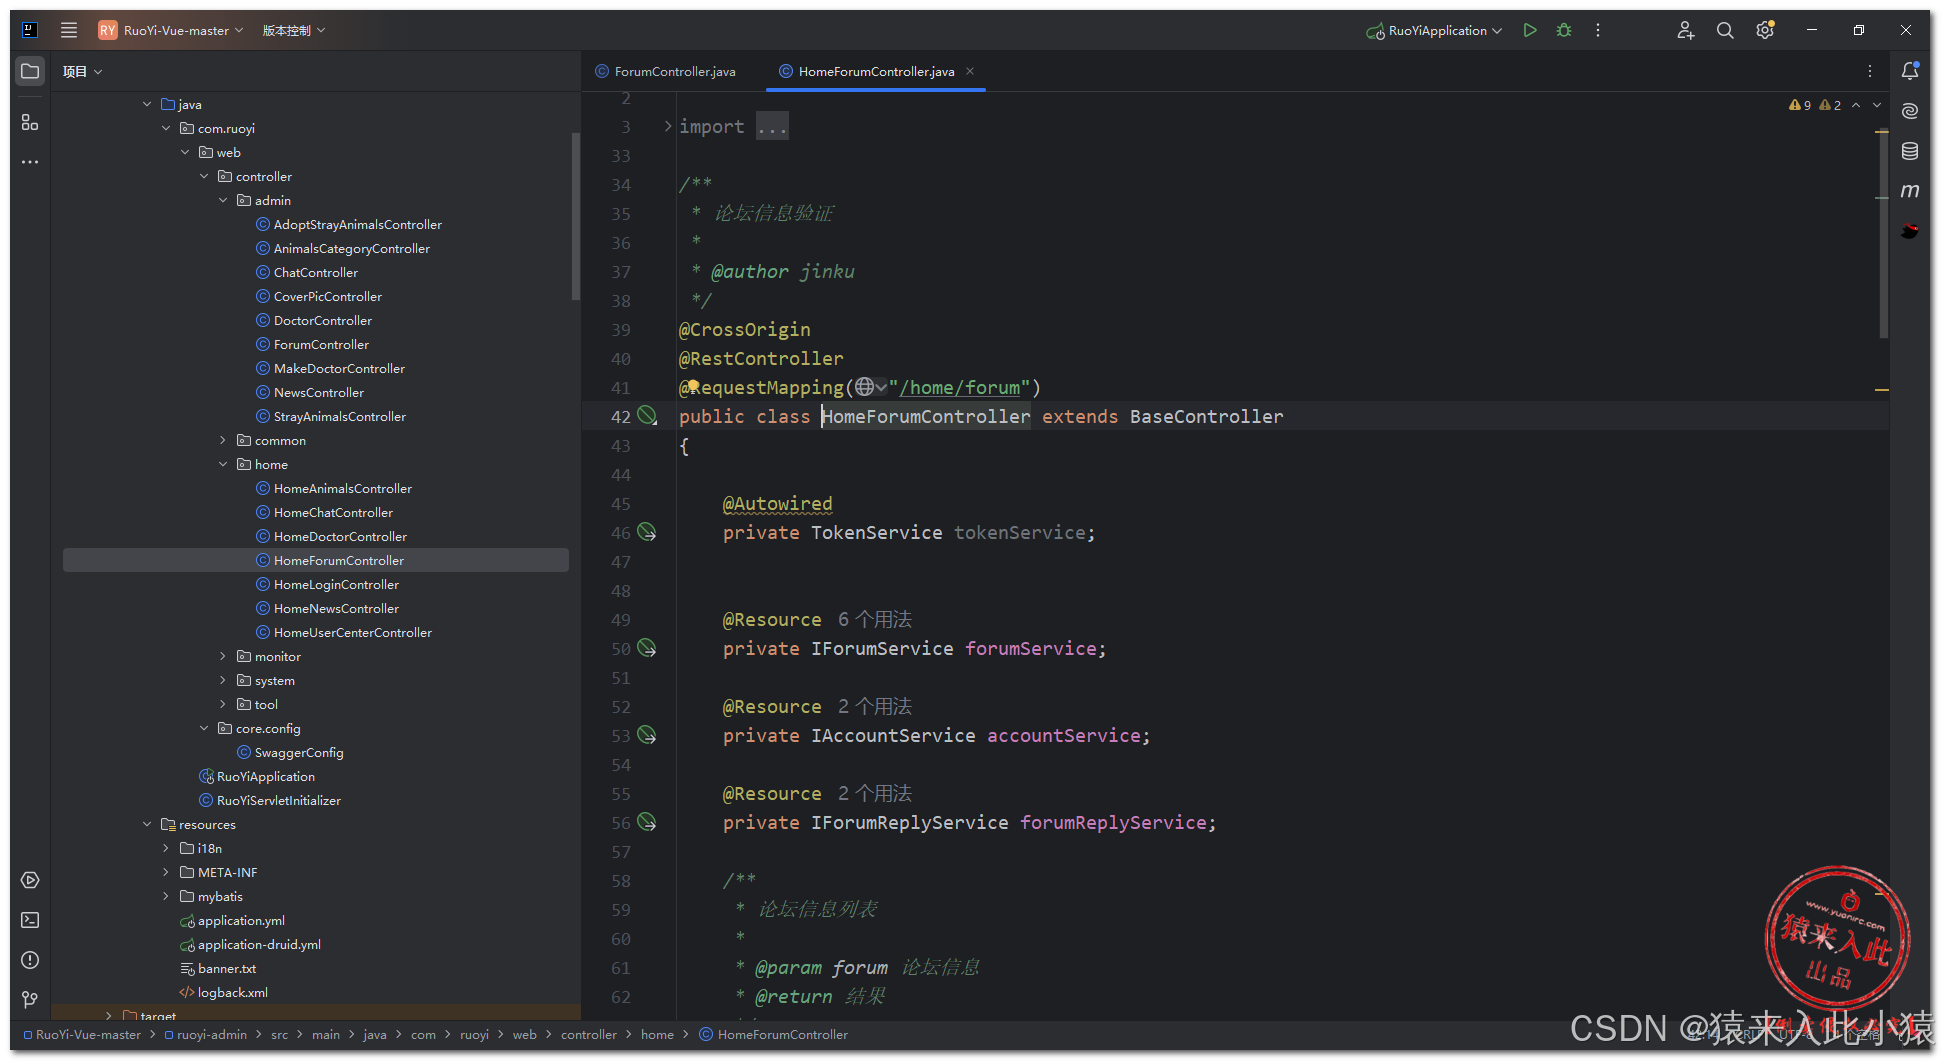Click controller in the breadcrumb bar

(589, 1035)
